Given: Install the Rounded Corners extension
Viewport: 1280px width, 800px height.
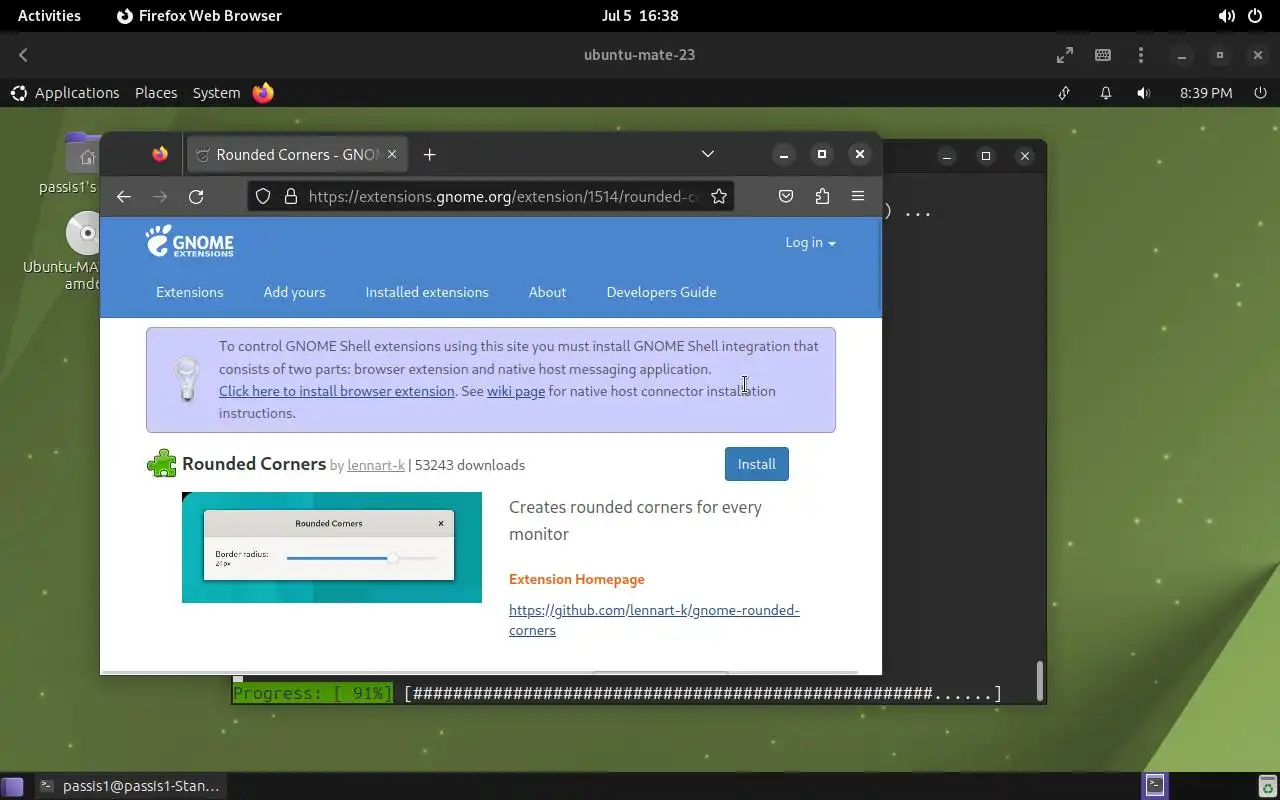Looking at the screenshot, I should [757, 464].
